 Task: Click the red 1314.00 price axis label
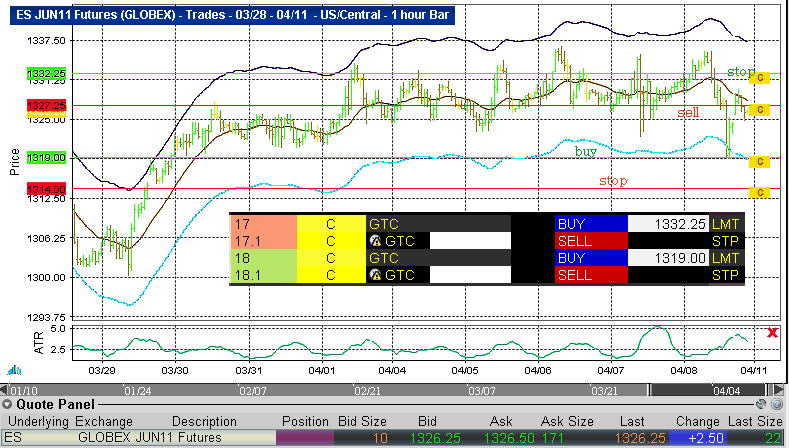[x=46, y=189]
